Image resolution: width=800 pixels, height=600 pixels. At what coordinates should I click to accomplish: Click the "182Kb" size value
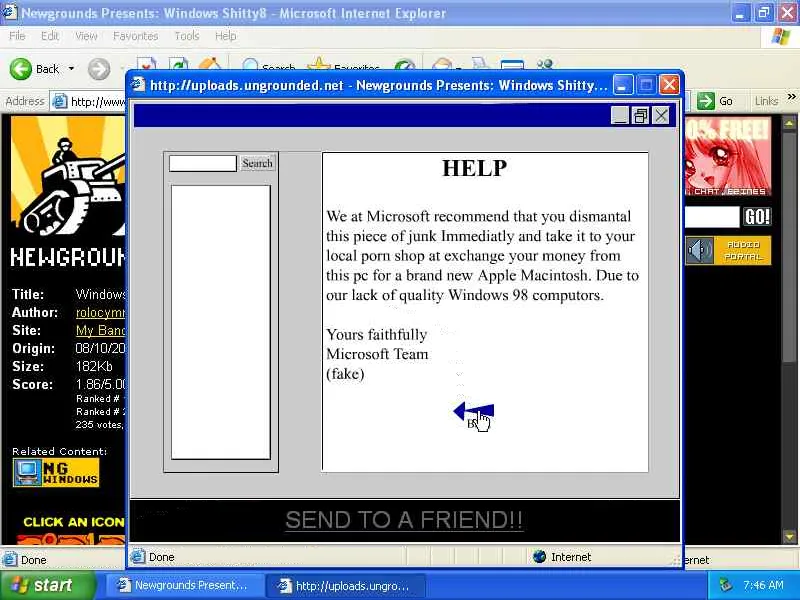94,366
